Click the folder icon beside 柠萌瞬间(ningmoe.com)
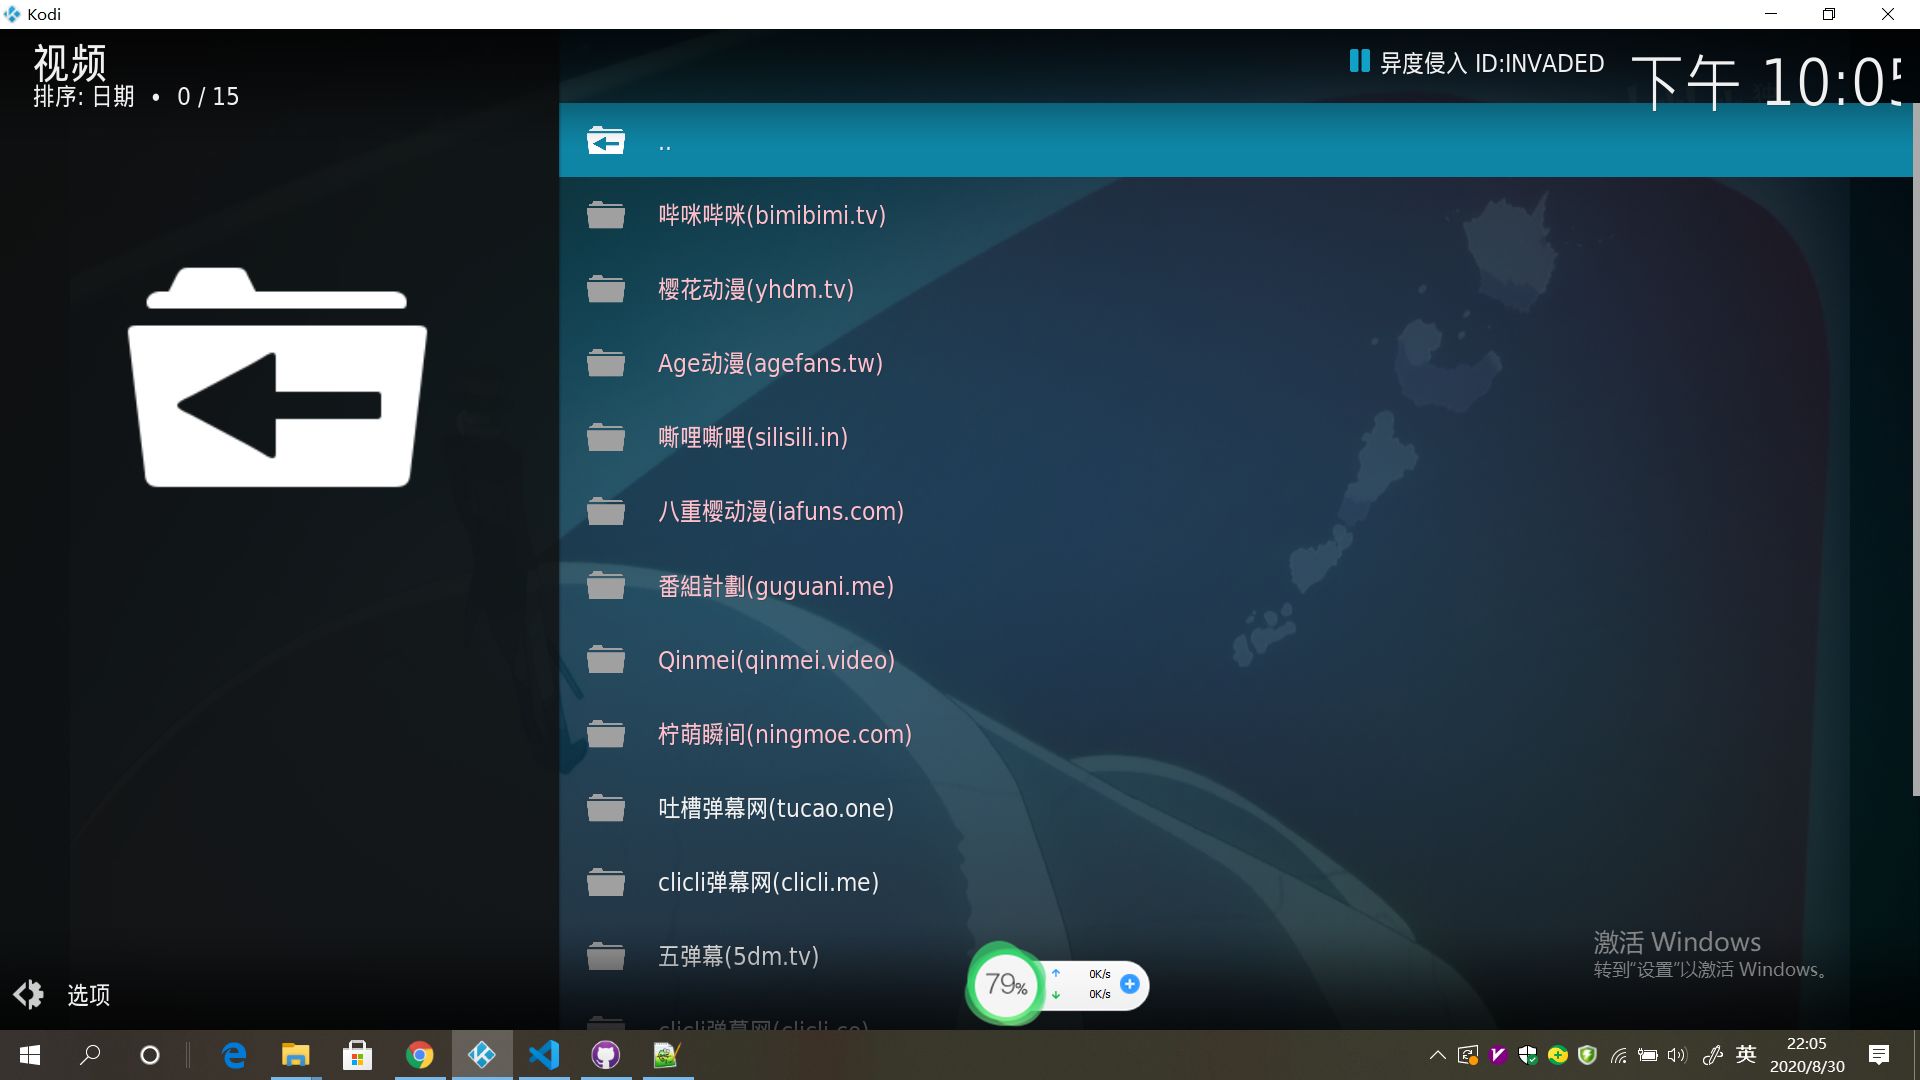Image resolution: width=1920 pixels, height=1080 pixels. (606, 734)
